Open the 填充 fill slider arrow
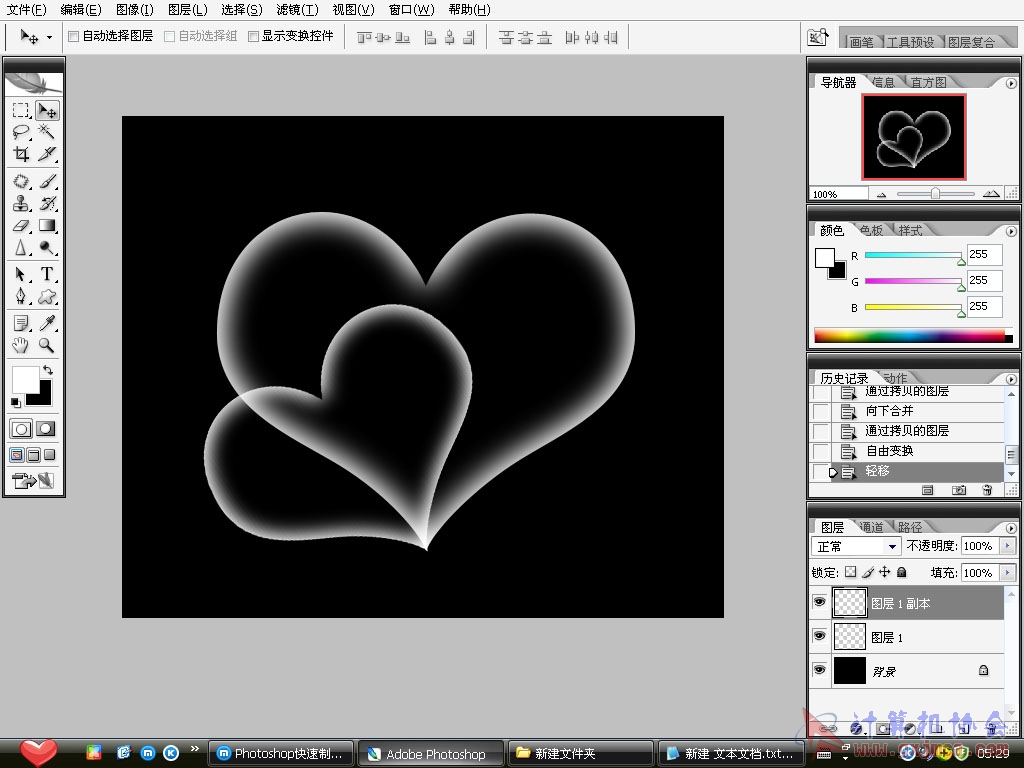This screenshot has height=768, width=1024. point(1008,573)
